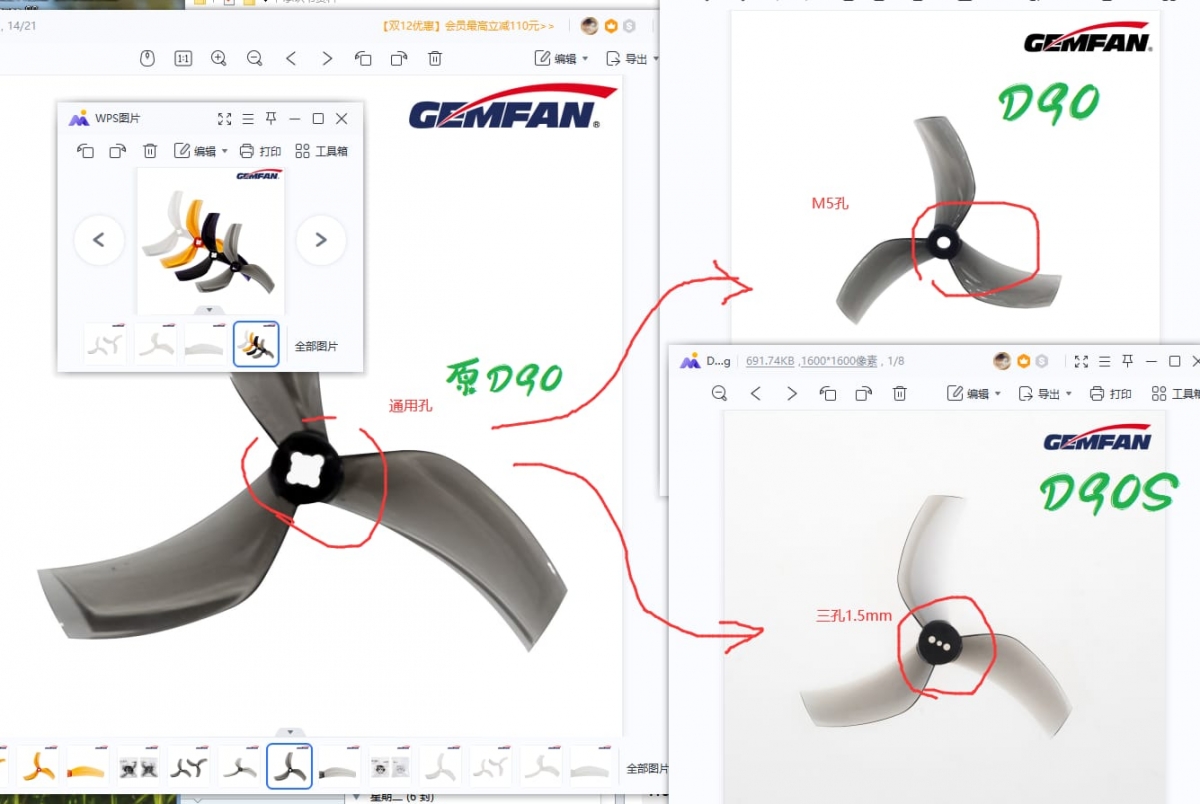The height and width of the screenshot is (804, 1200).
Task: Click 打印 print icon in D90S window
Action: coord(1111,394)
